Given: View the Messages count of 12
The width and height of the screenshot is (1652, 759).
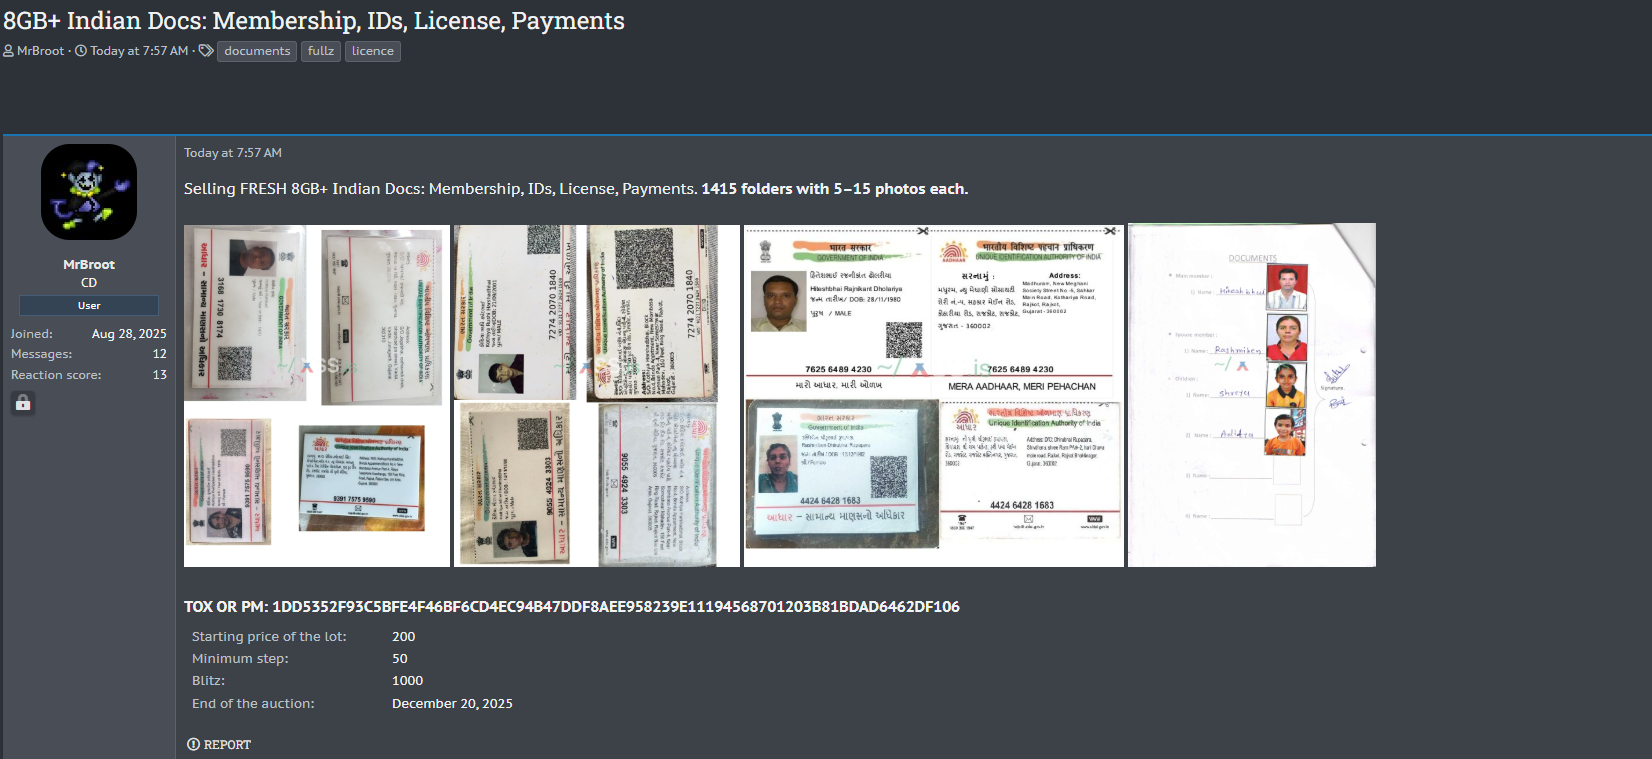Looking at the screenshot, I should point(159,354).
